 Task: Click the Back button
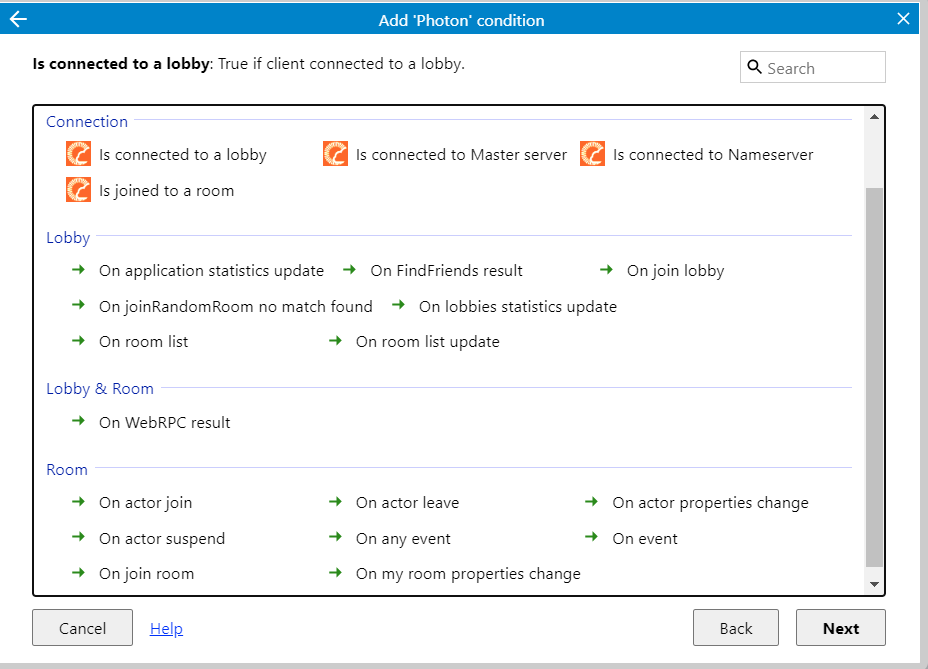click(x=736, y=628)
